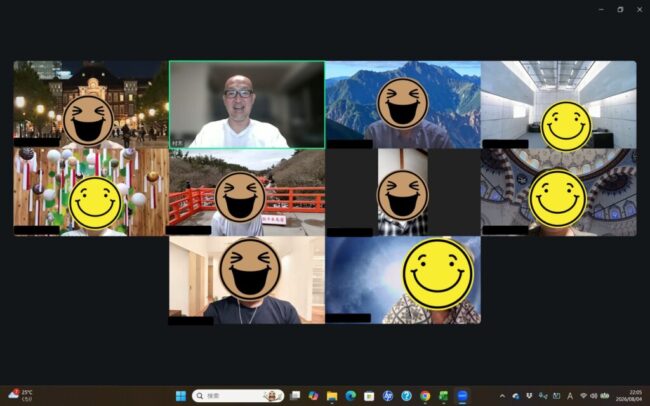
Task: Launch Google Chrome from taskbar
Action: [425, 396]
